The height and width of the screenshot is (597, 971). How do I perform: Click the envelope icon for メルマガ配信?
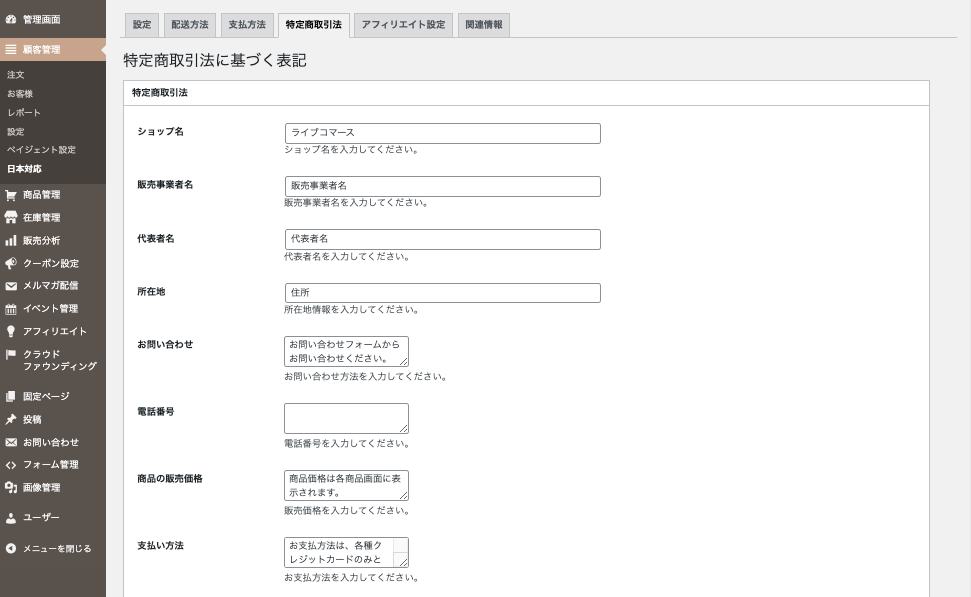pos(11,286)
